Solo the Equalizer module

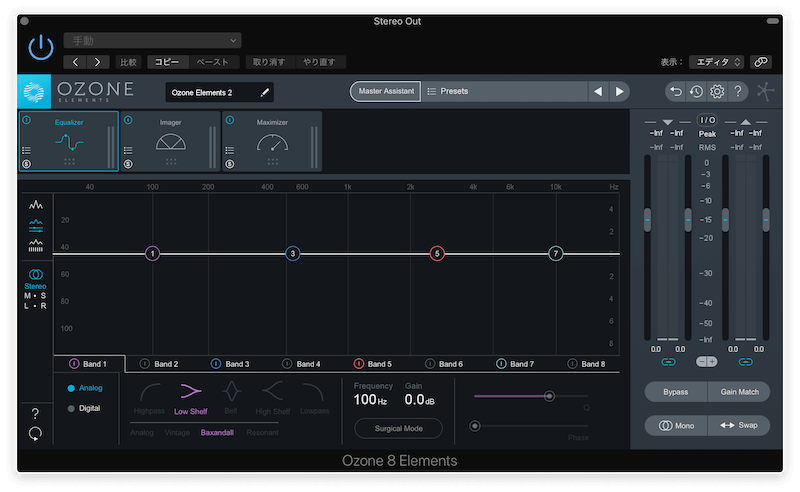point(27,164)
